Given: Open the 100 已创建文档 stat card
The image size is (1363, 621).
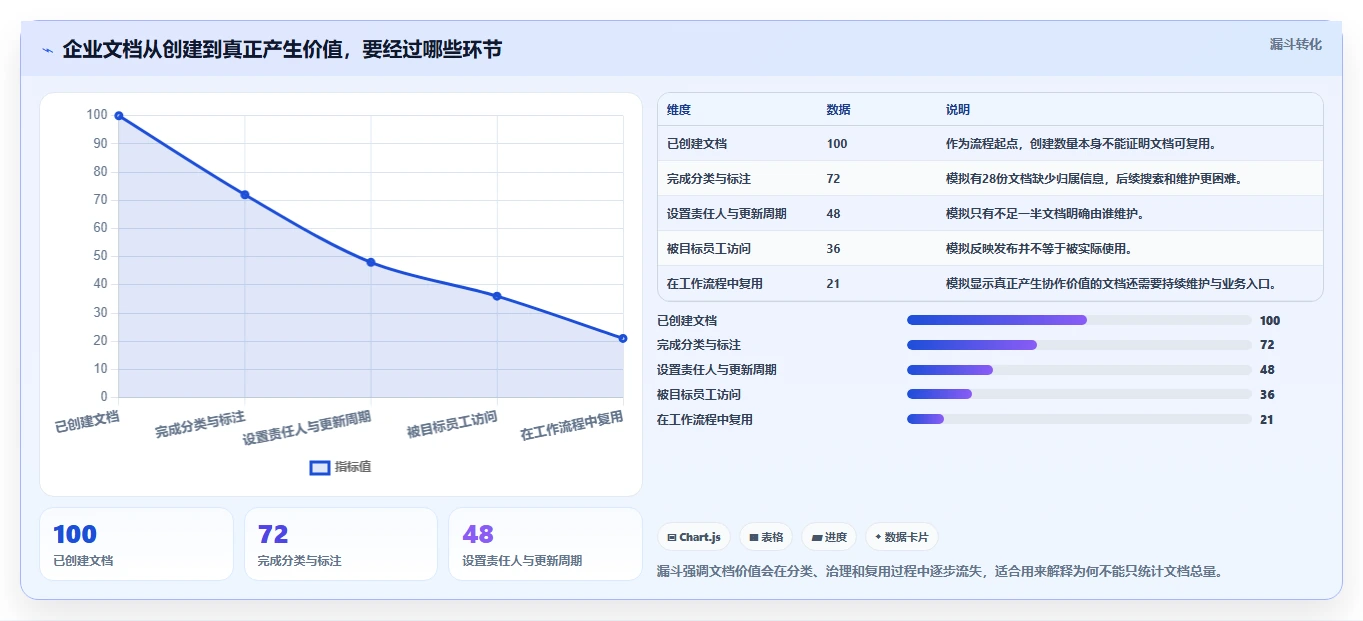Looking at the screenshot, I should (136, 544).
